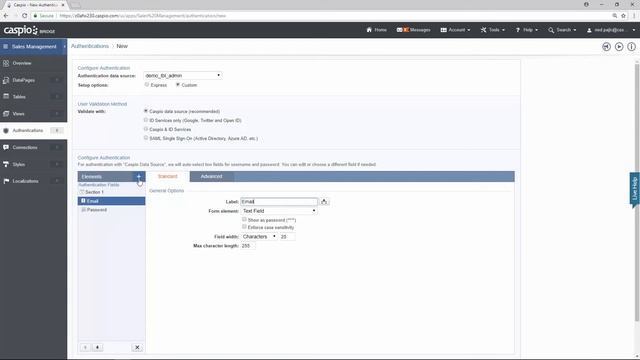Open Authentications in the sidebar
Viewport: 640px width, 360px height.
pyautogui.click(x=33, y=130)
